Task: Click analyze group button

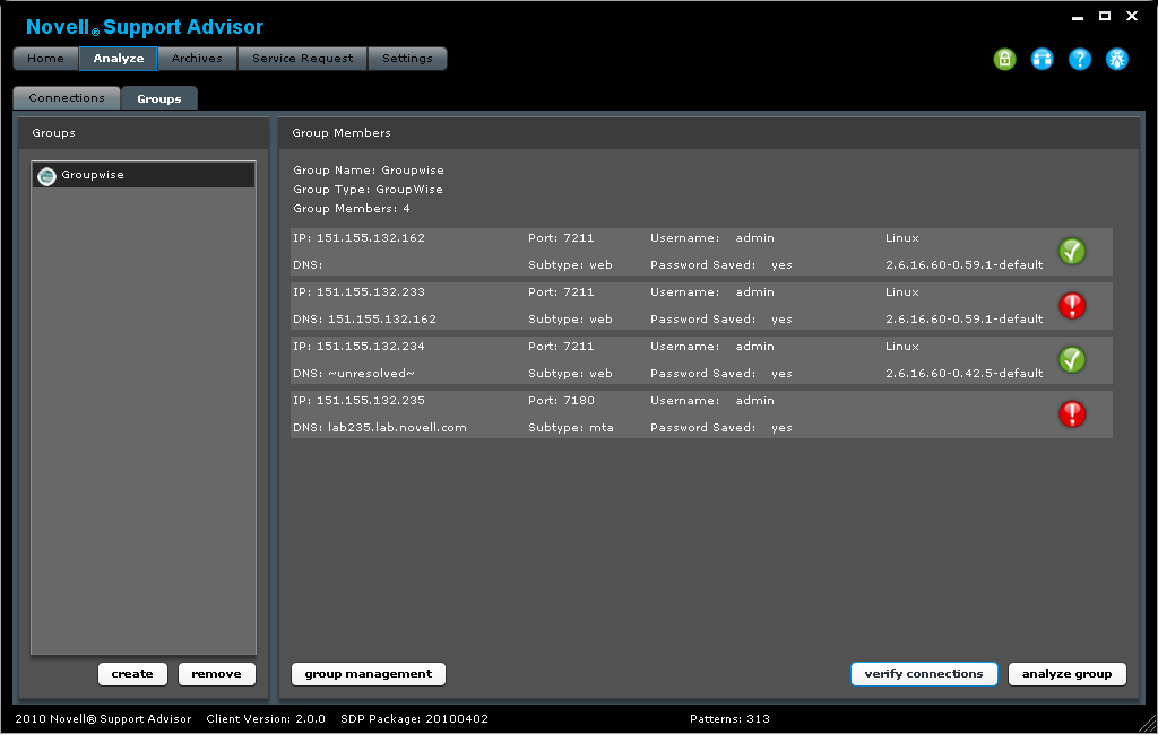Action: pos(1067,674)
